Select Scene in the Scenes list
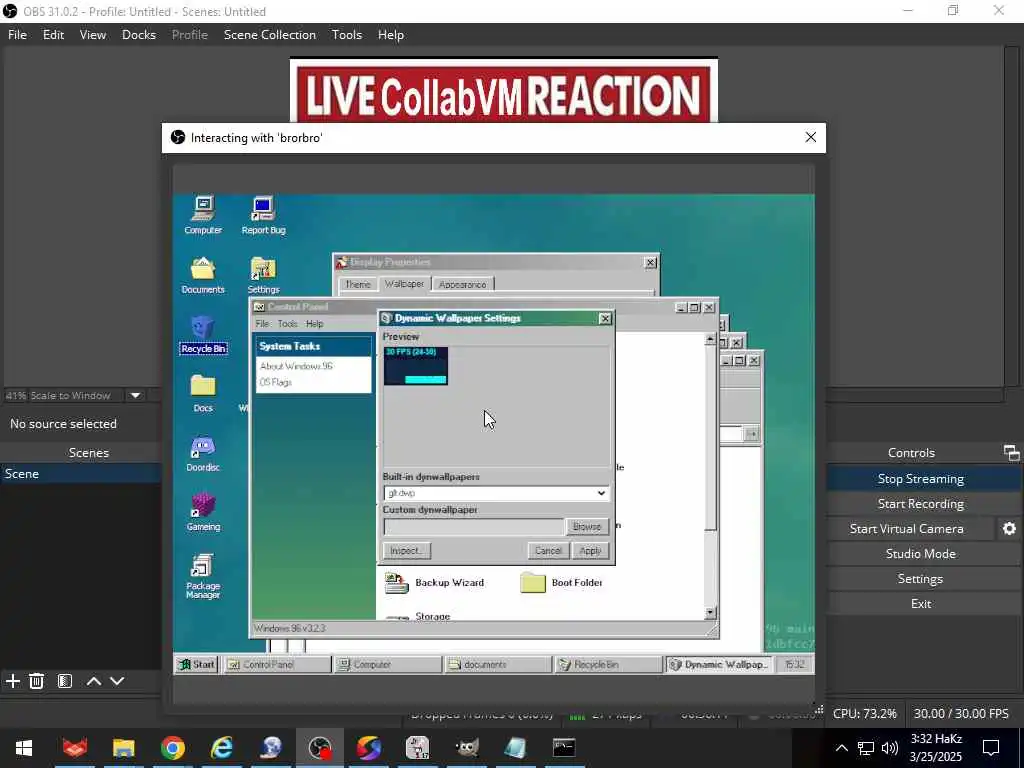The image size is (1024, 768). click(81, 473)
